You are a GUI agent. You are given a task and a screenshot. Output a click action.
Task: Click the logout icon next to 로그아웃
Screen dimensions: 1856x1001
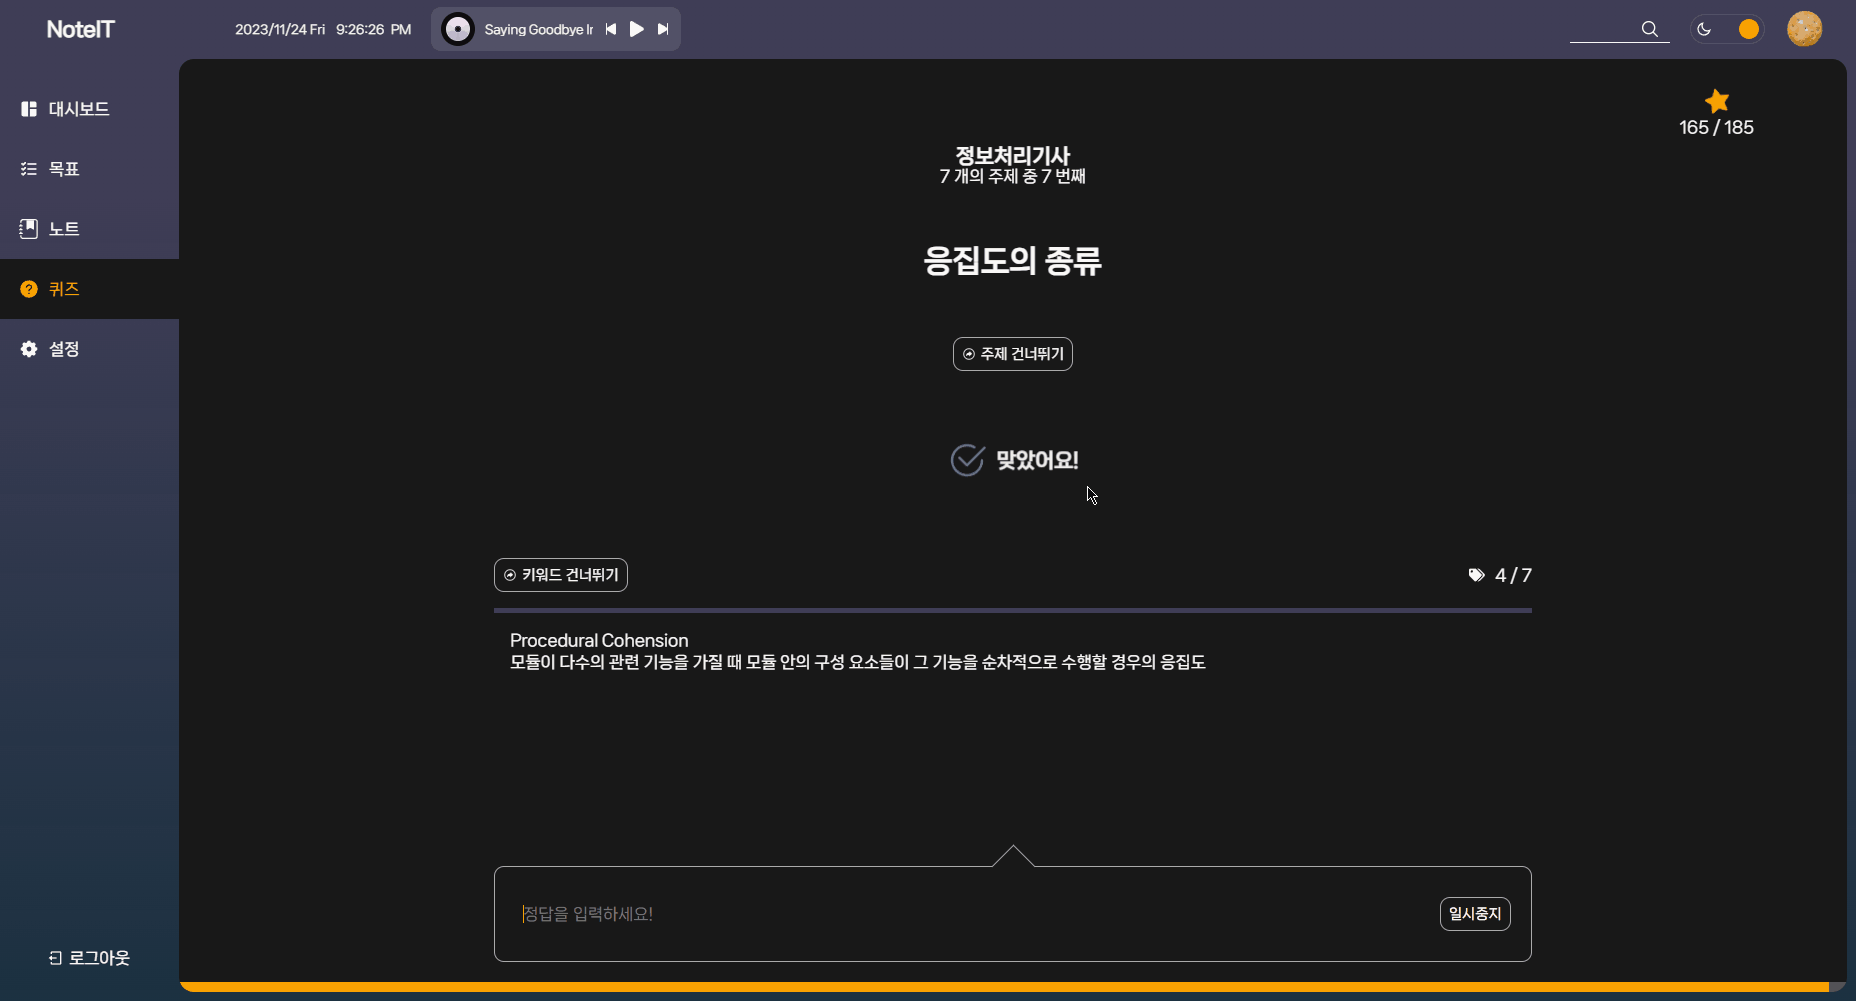(x=55, y=957)
